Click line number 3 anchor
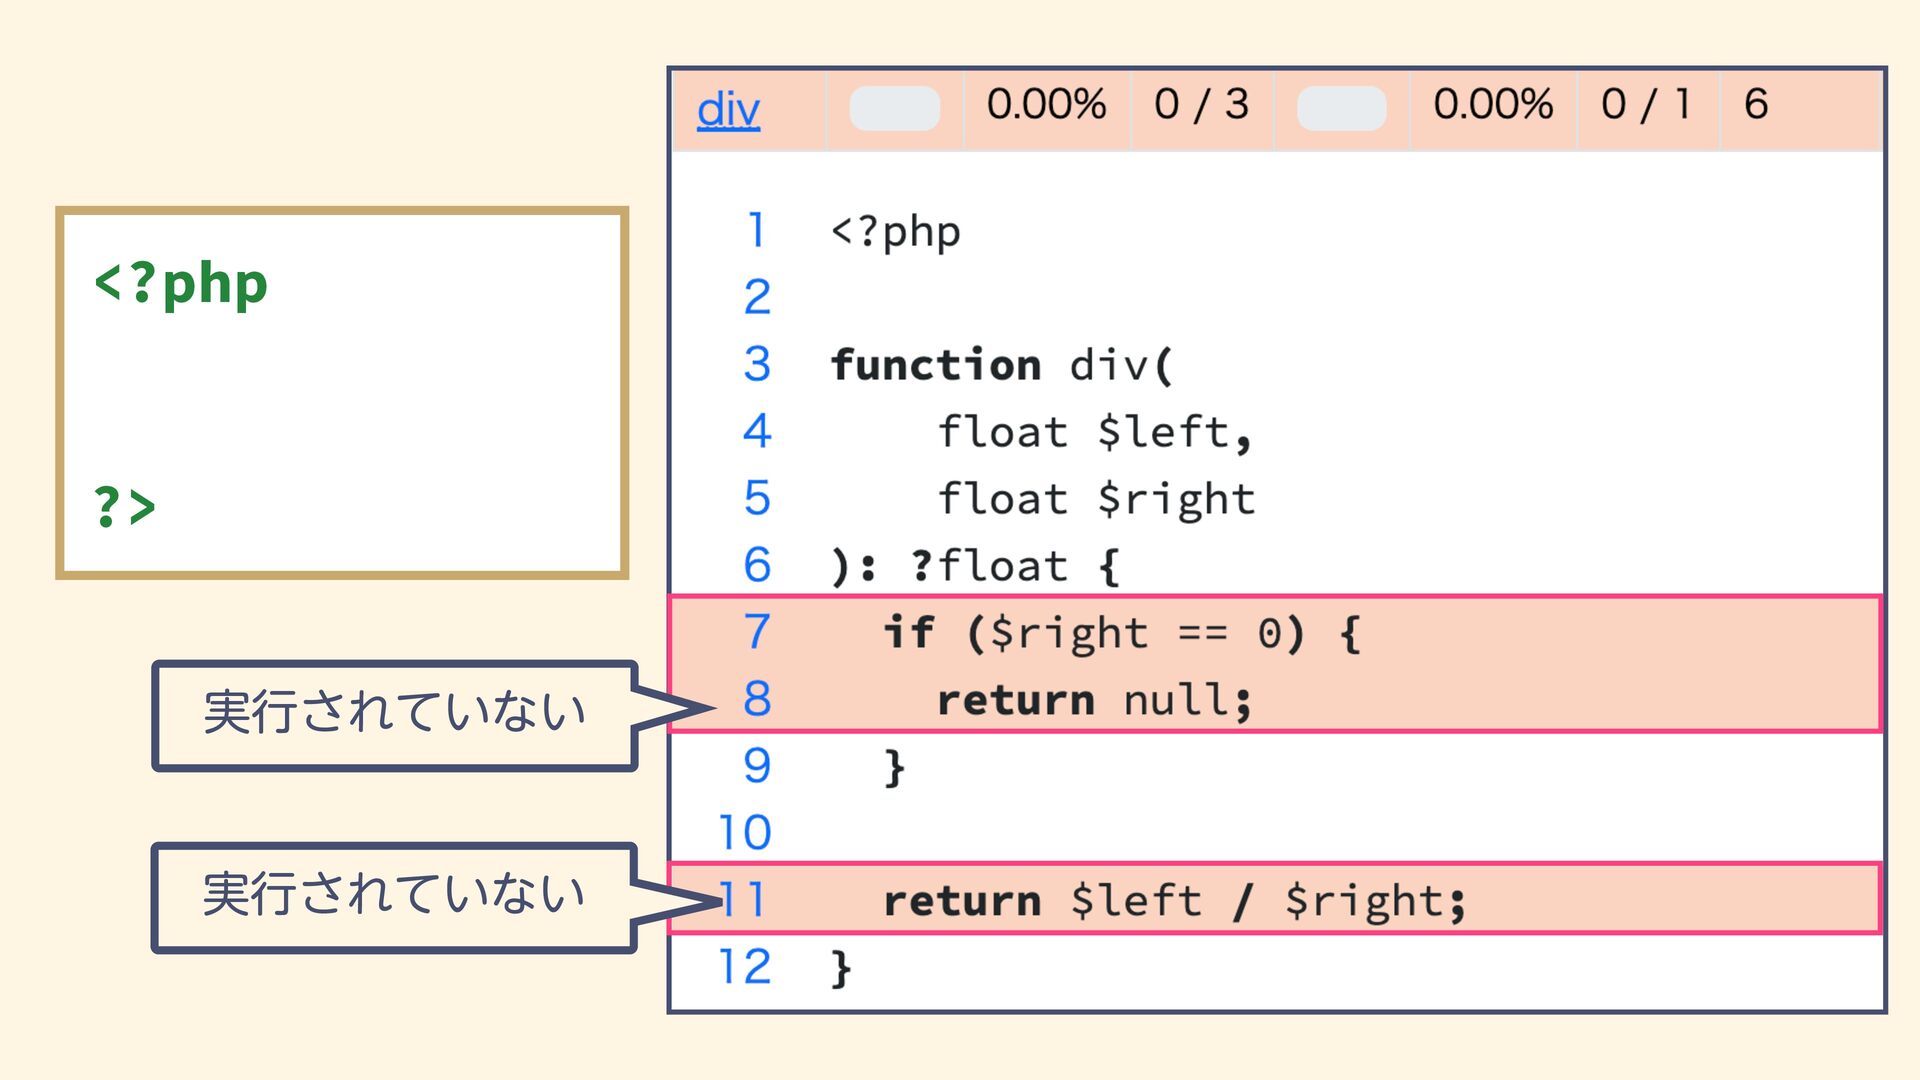Screen dimensions: 1920x1080 coord(757,364)
